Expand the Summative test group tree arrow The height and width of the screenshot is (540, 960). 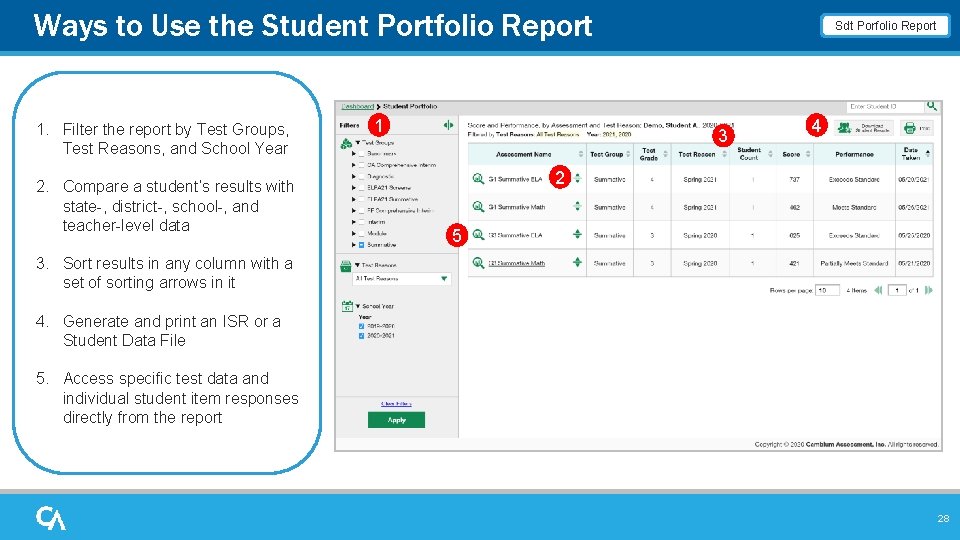(x=354, y=245)
